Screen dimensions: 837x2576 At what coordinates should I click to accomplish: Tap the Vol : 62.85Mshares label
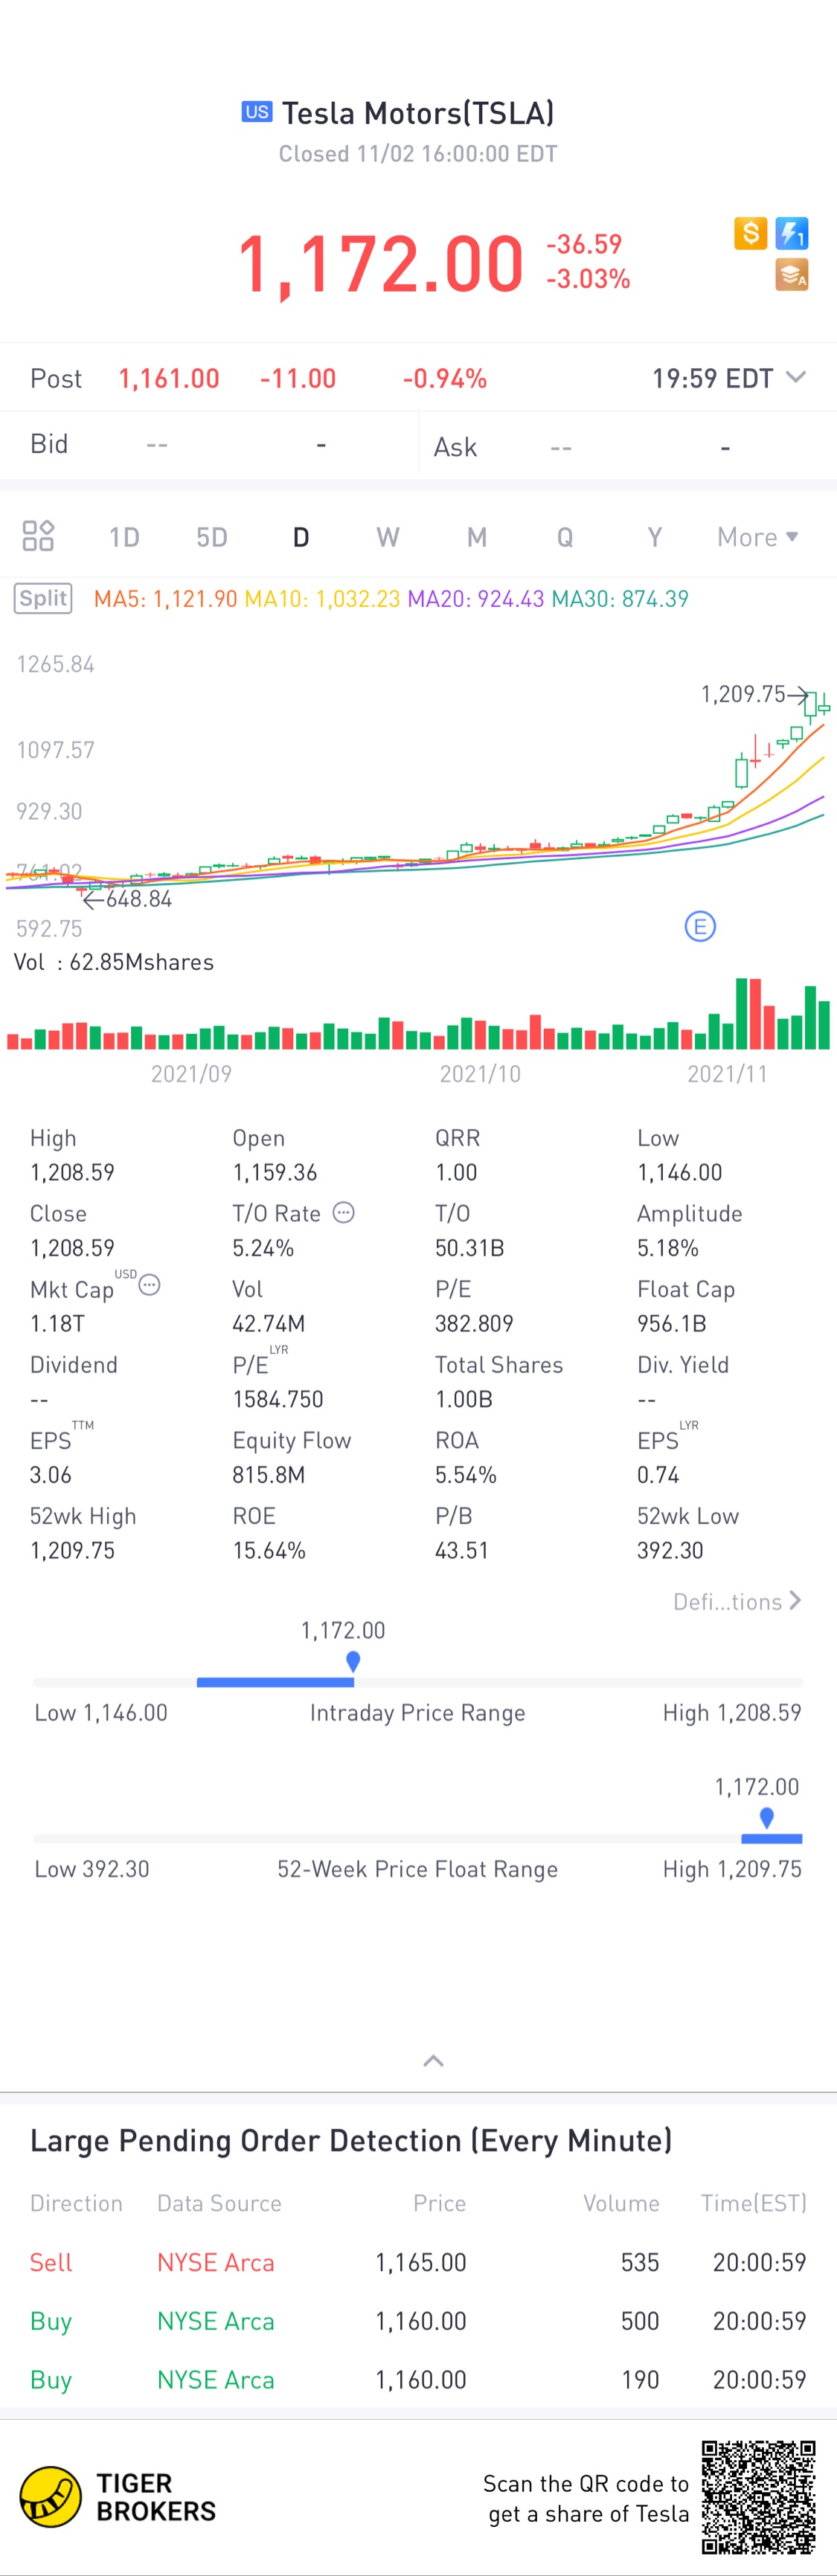click(x=114, y=962)
